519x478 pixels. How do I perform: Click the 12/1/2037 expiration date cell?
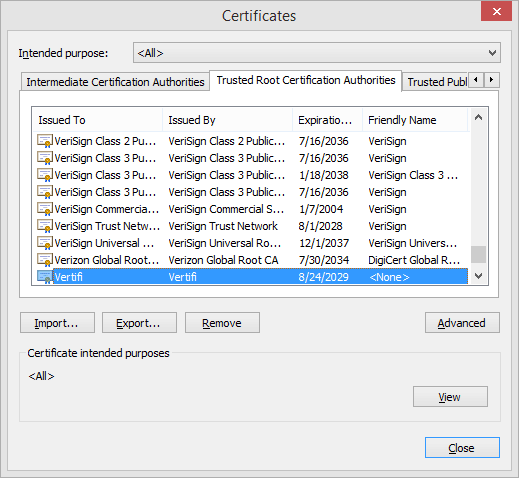coord(324,243)
